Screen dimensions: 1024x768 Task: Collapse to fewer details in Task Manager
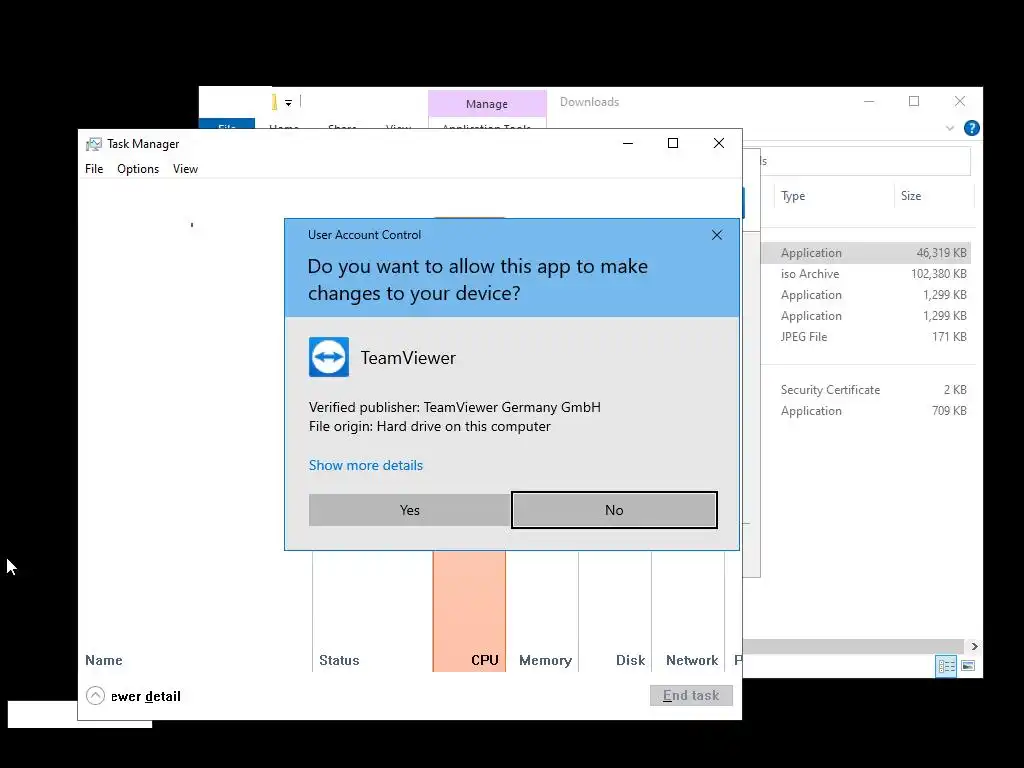[x=133, y=696]
